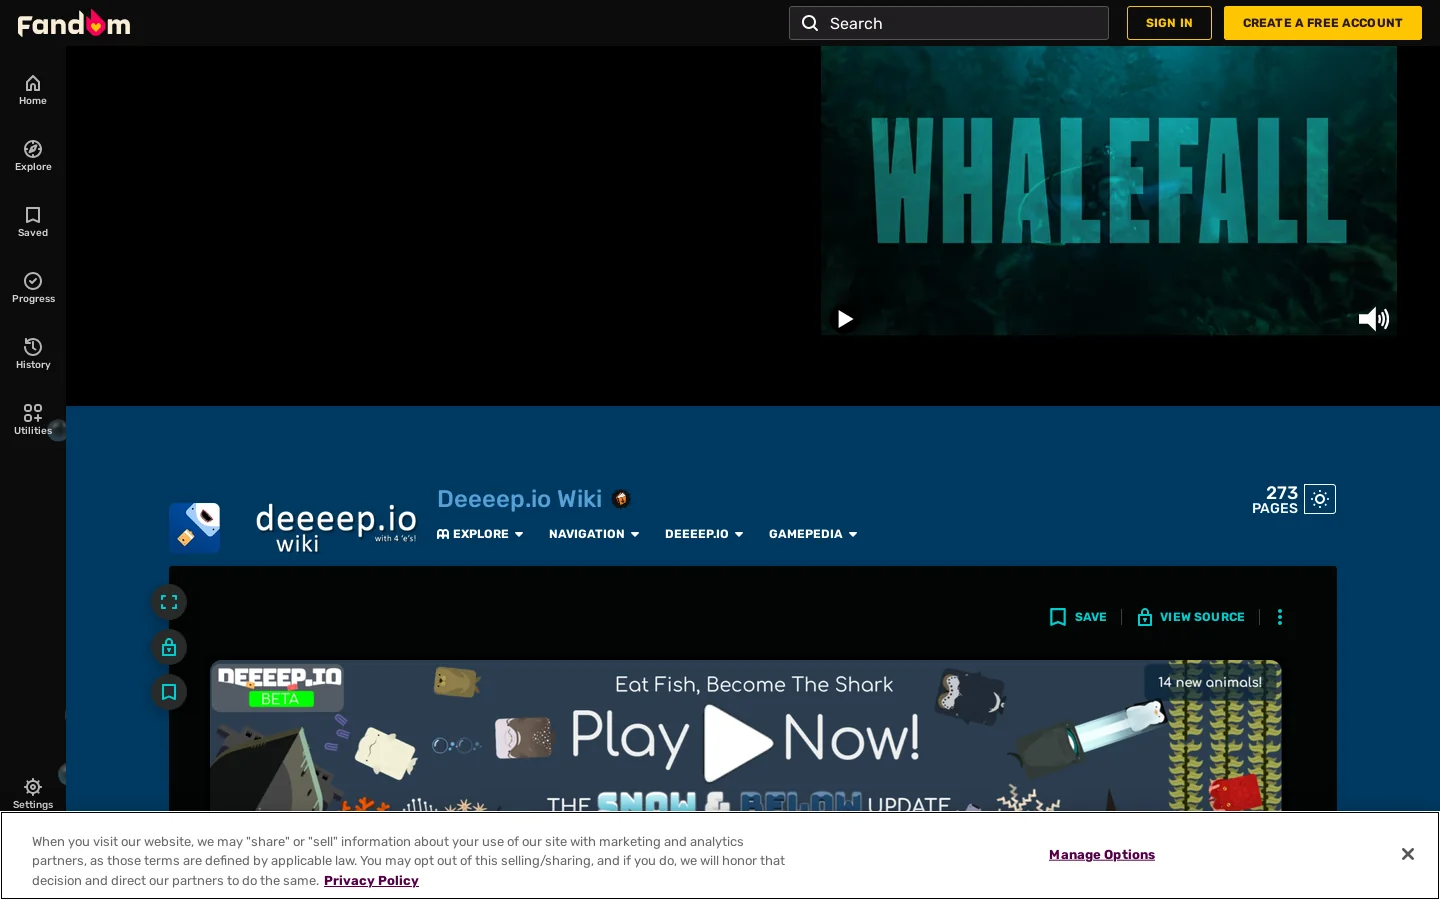Play the Whalefall video
This screenshot has width=1440, height=900.
[x=845, y=319]
